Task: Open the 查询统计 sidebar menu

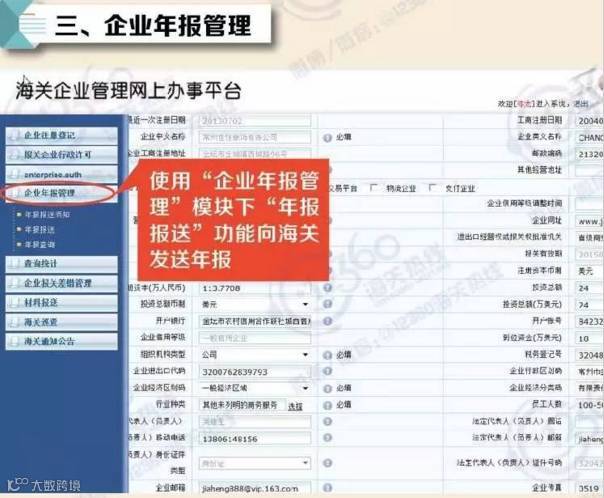Action: (62, 264)
